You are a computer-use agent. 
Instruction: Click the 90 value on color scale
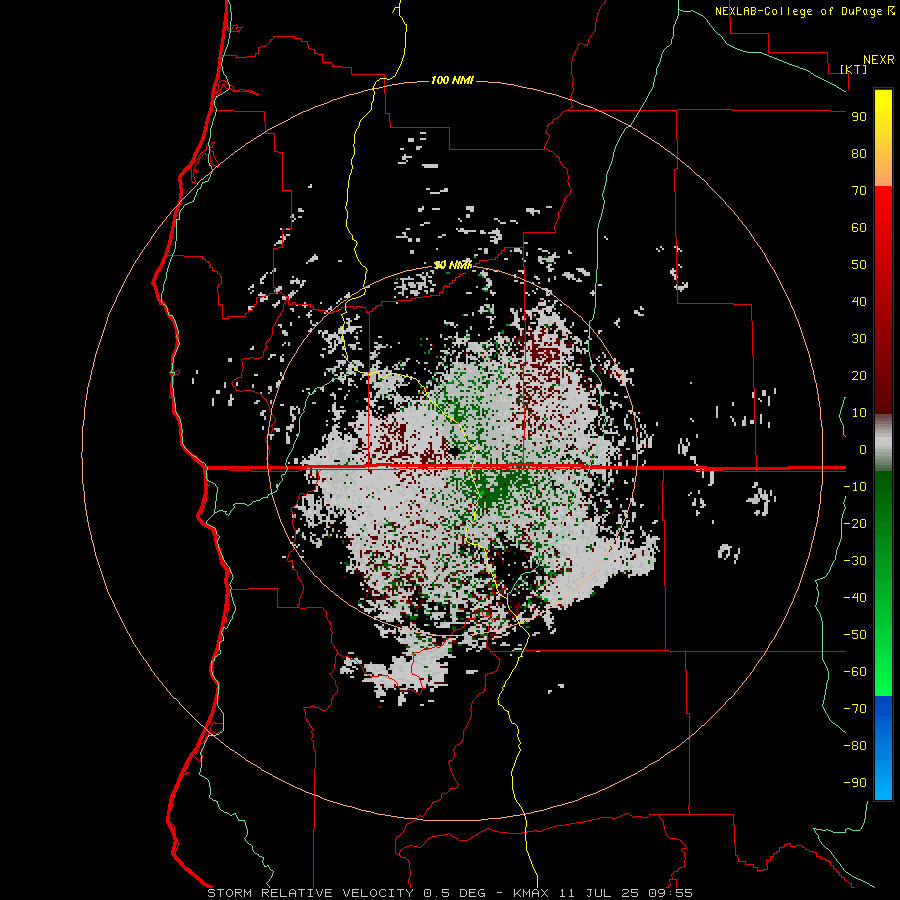coord(859,117)
